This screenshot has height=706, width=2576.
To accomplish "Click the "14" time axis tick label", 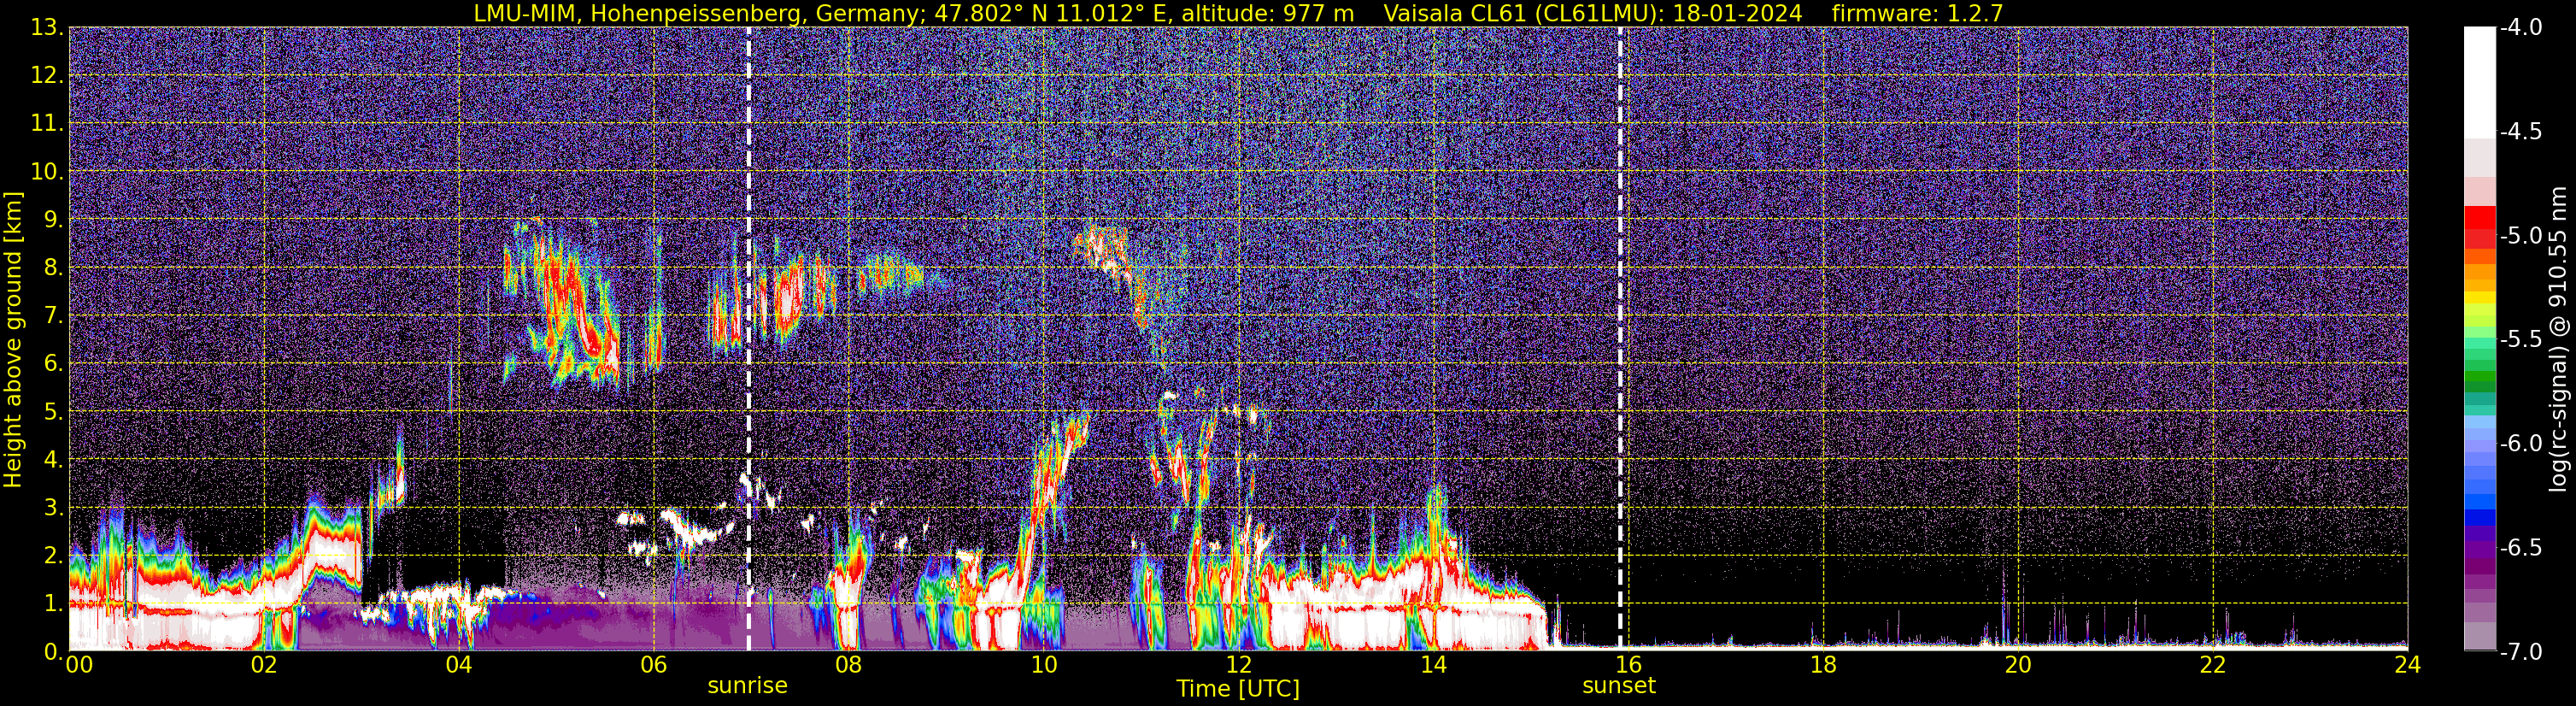I will tap(1433, 666).
